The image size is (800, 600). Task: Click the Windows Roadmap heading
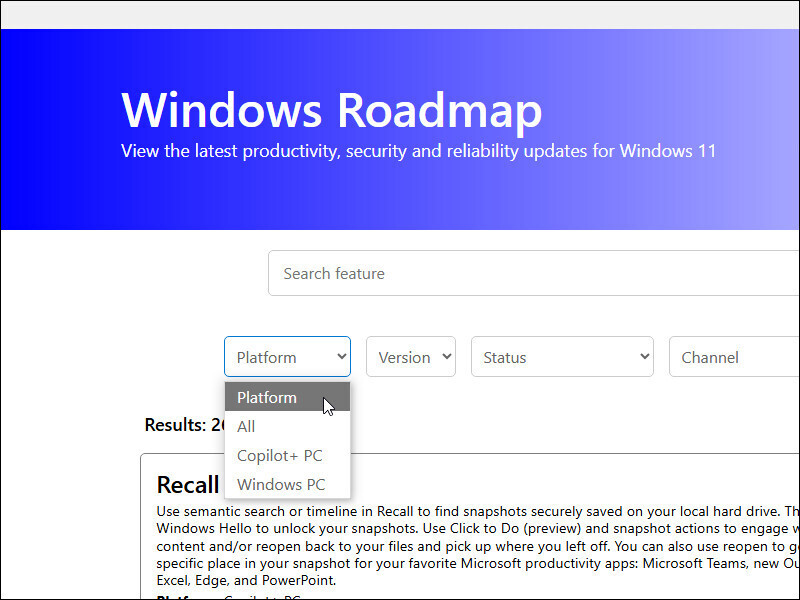tap(331, 111)
